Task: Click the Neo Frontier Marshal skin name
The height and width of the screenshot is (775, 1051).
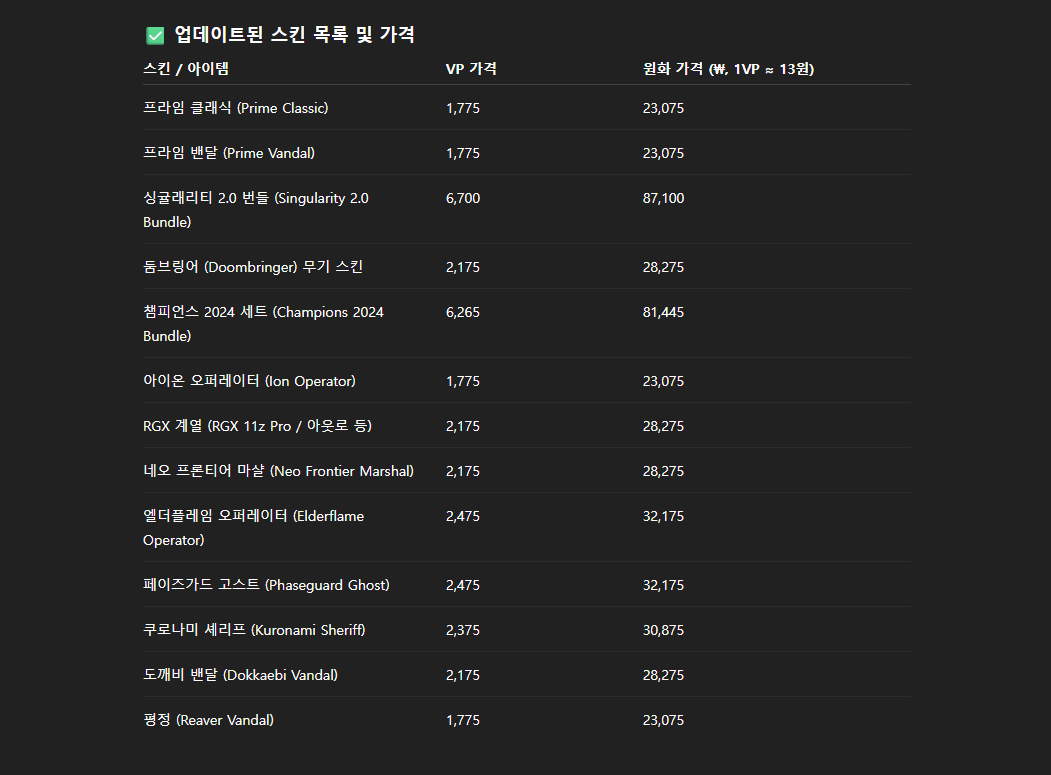Action: click(278, 471)
